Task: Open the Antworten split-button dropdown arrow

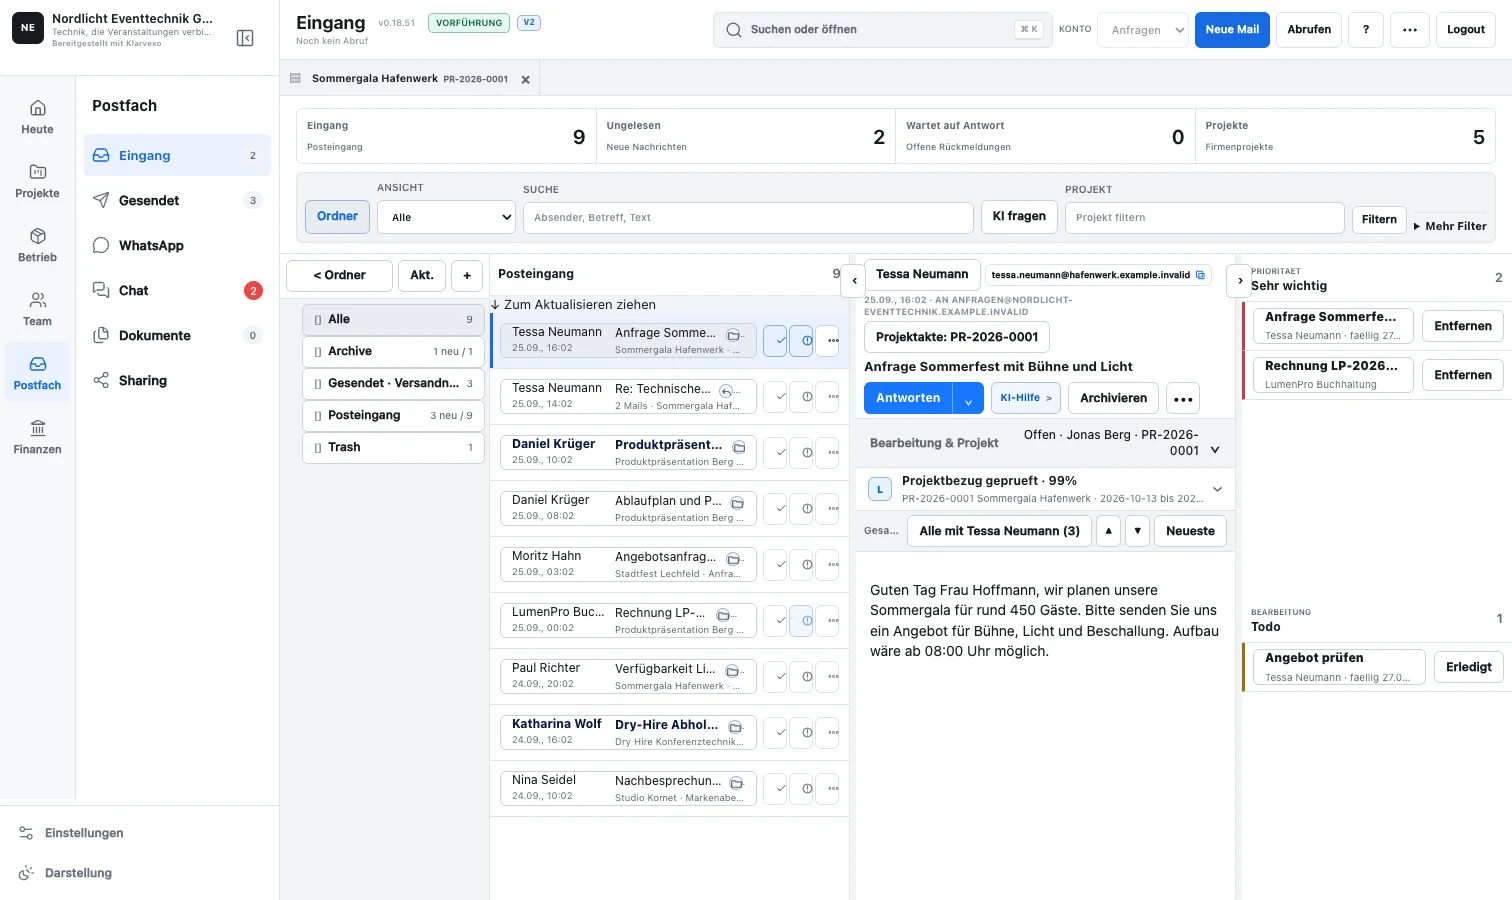Action: pyautogui.click(x=968, y=398)
